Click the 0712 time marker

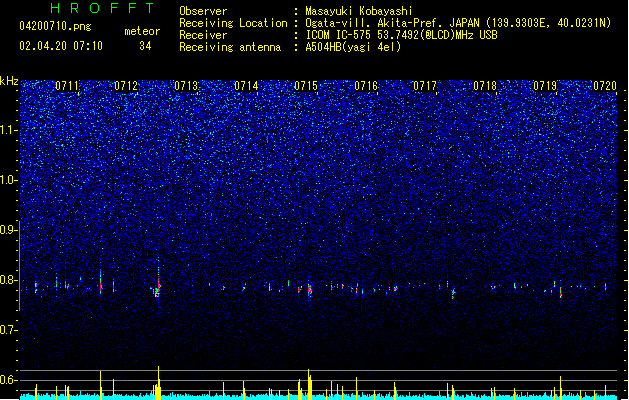[x=126, y=86]
